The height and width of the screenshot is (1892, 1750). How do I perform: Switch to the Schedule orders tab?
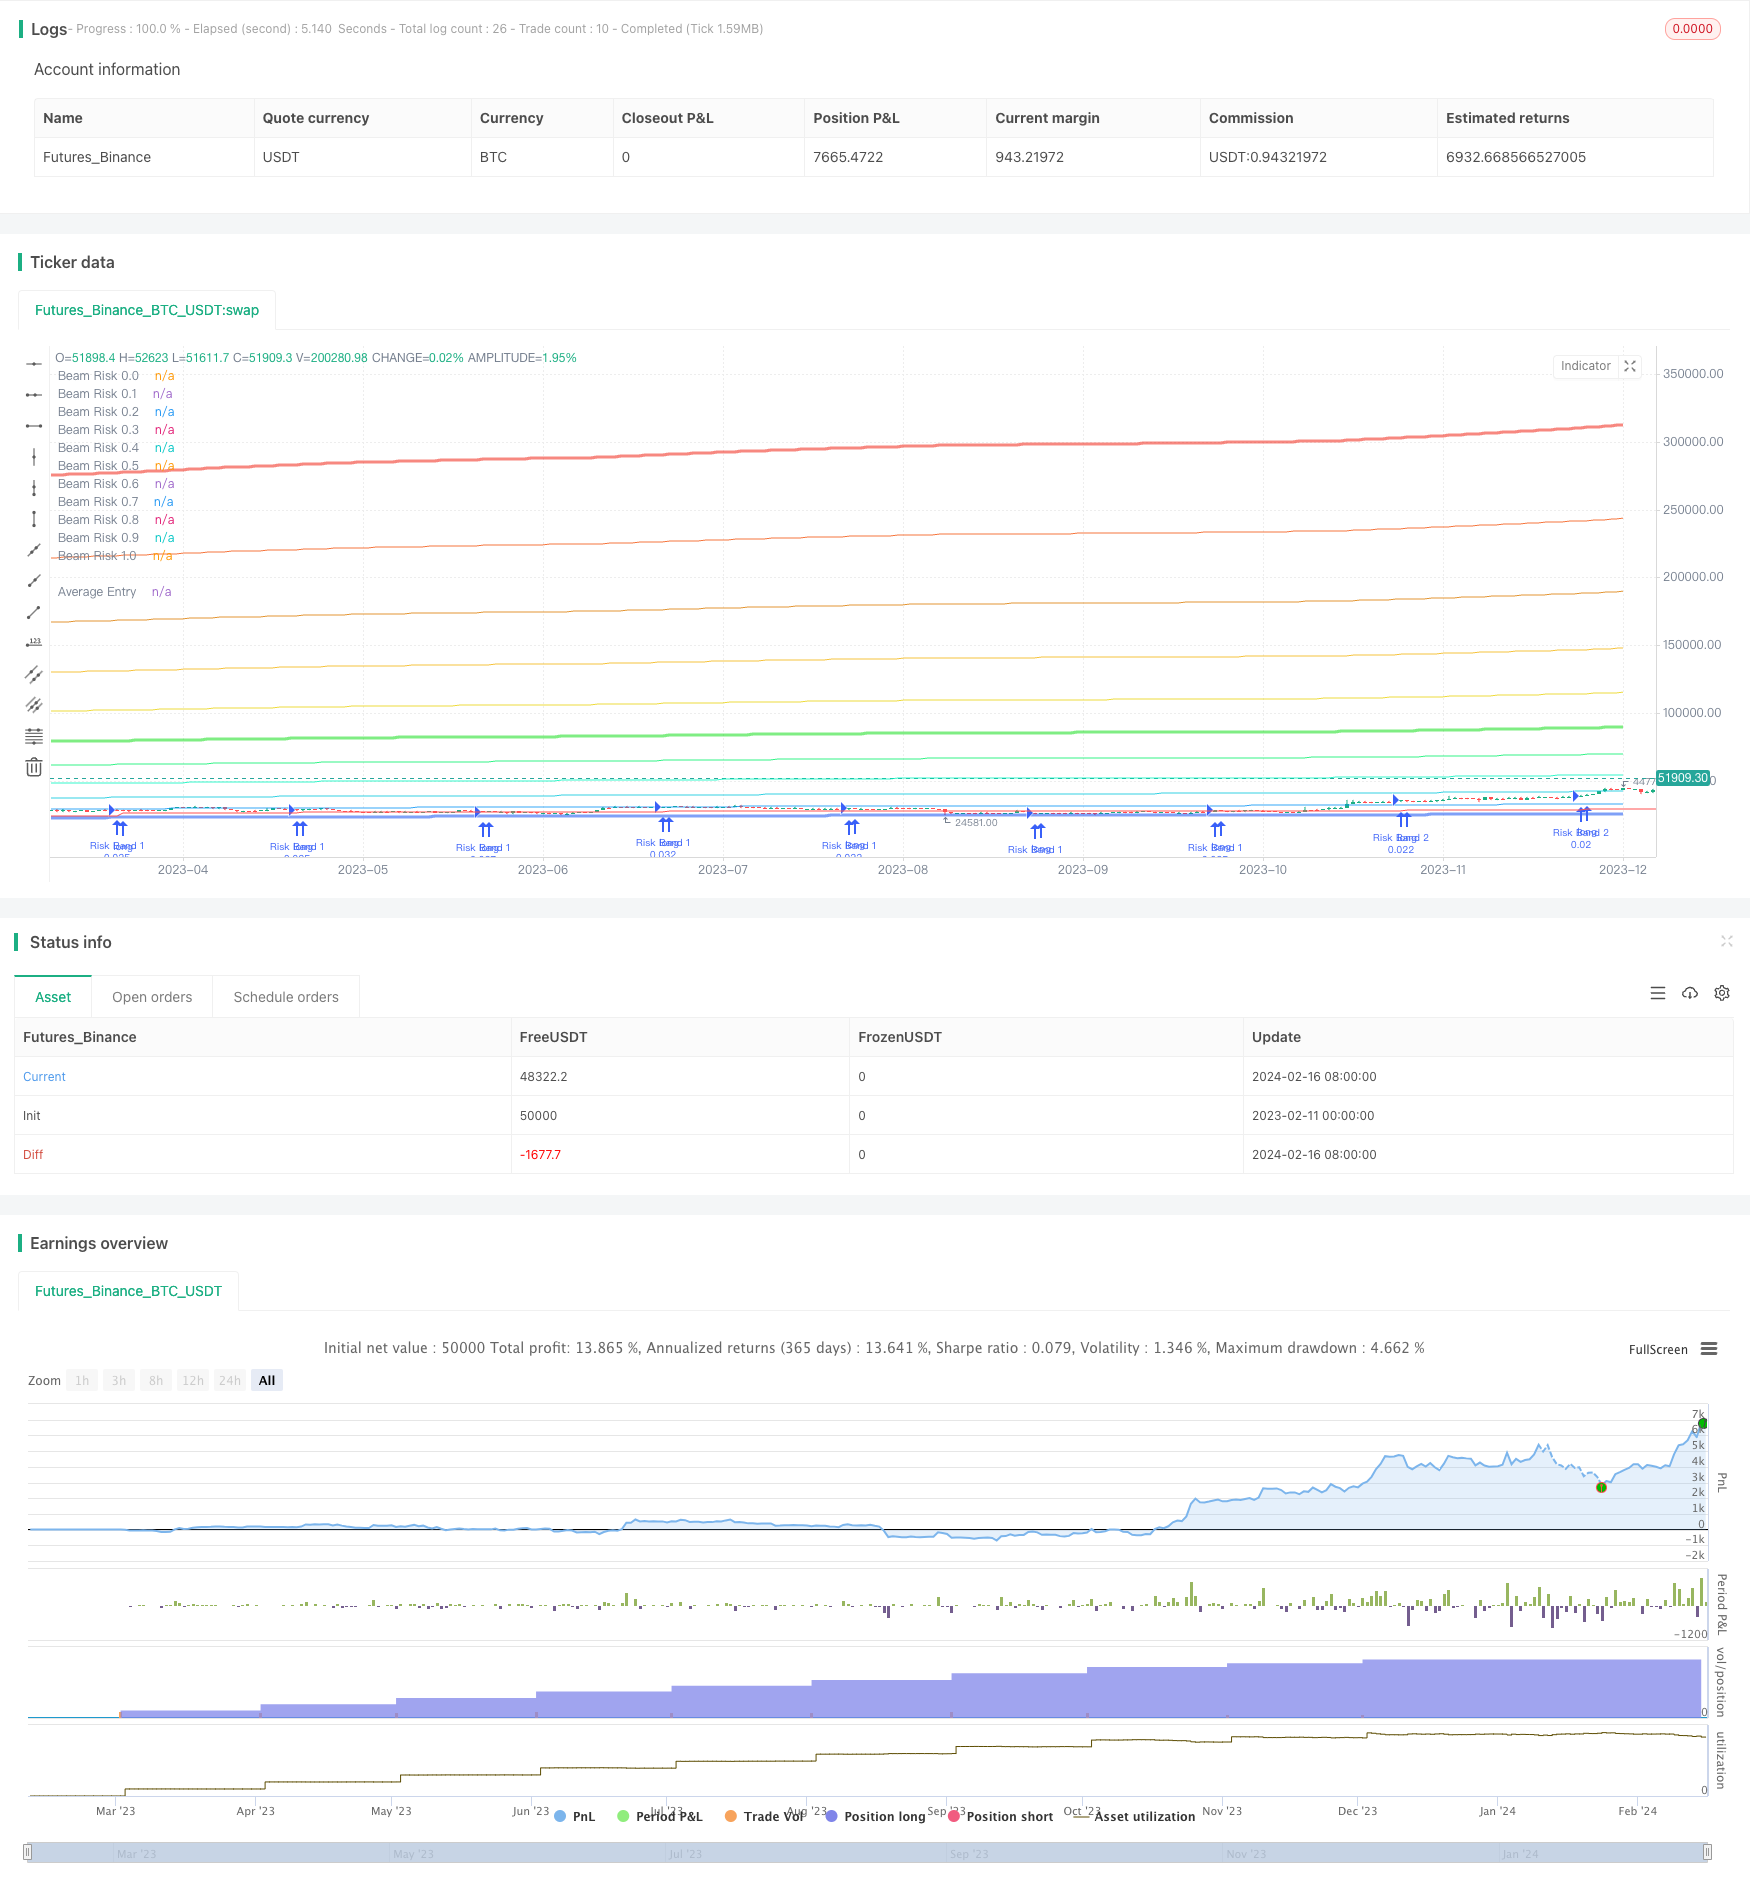tap(285, 996)
